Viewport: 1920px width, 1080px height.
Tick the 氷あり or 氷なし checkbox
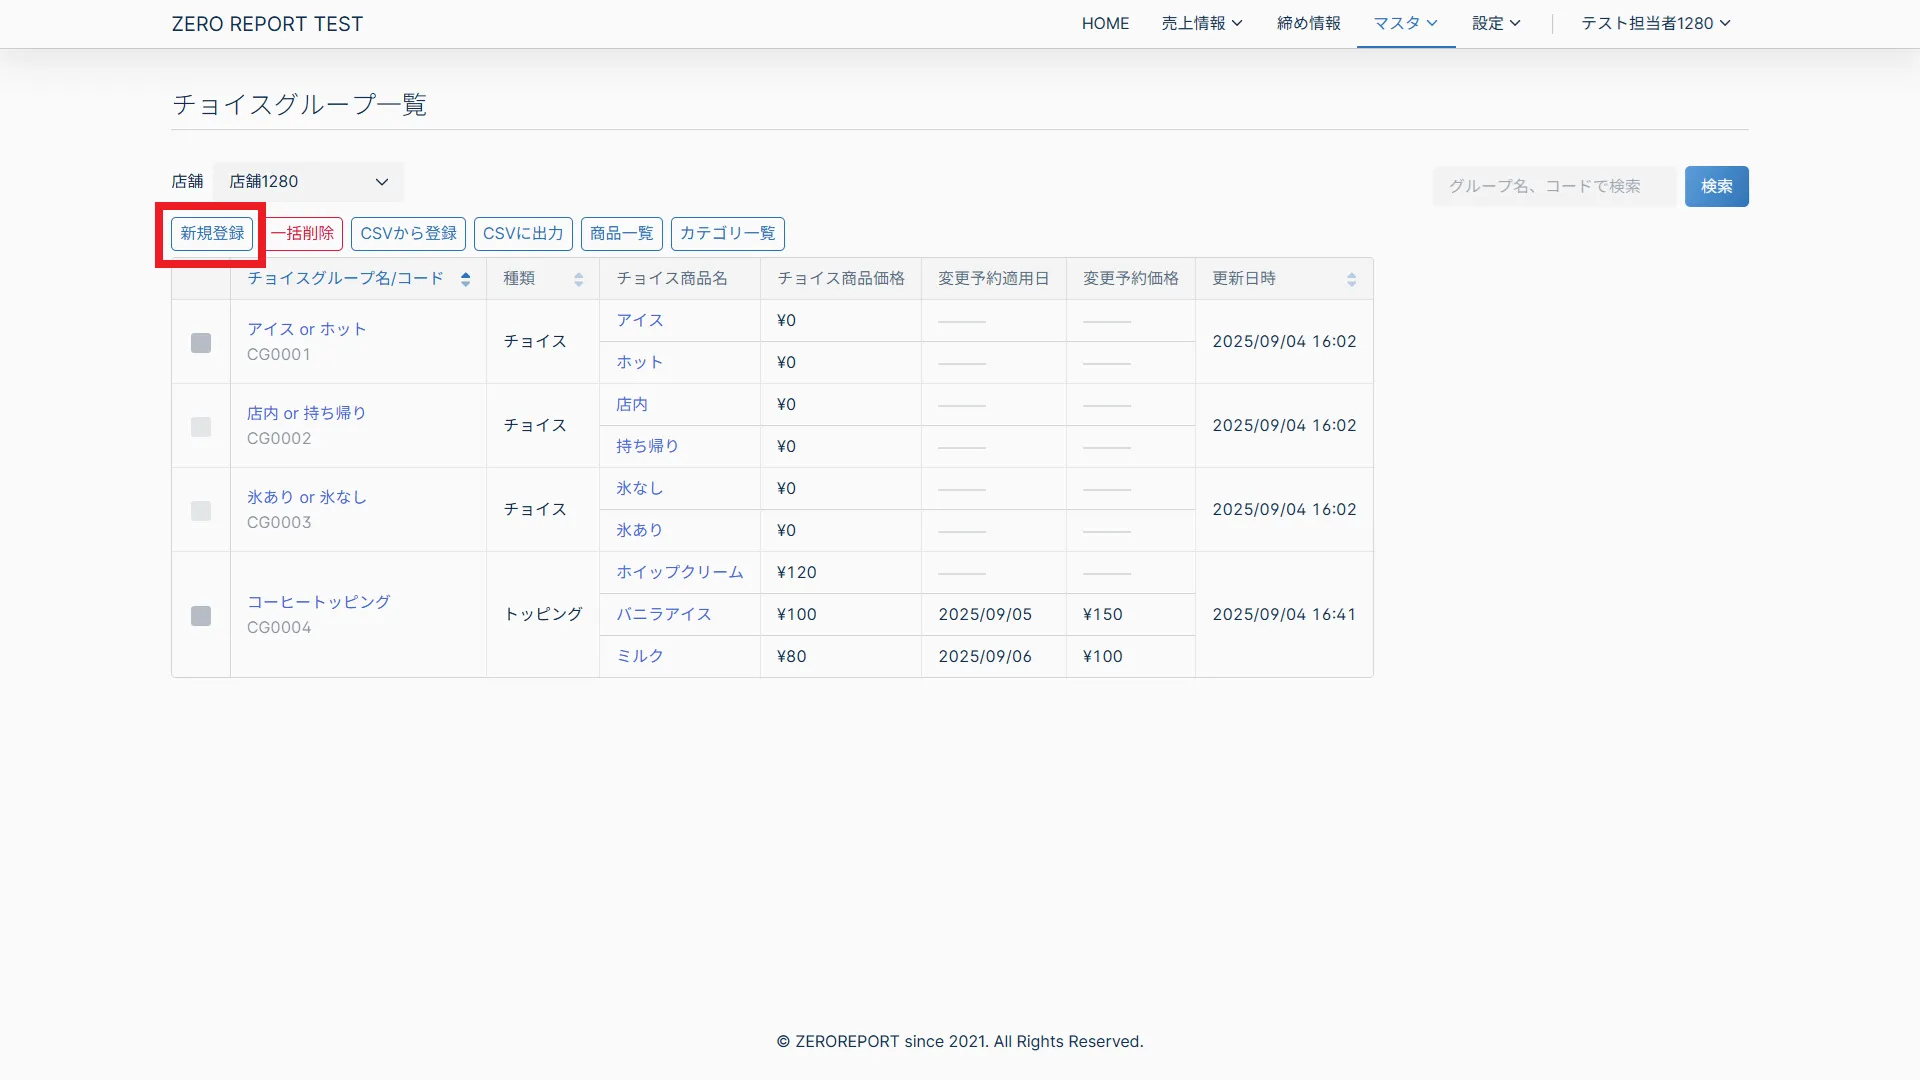coord(201,511)
